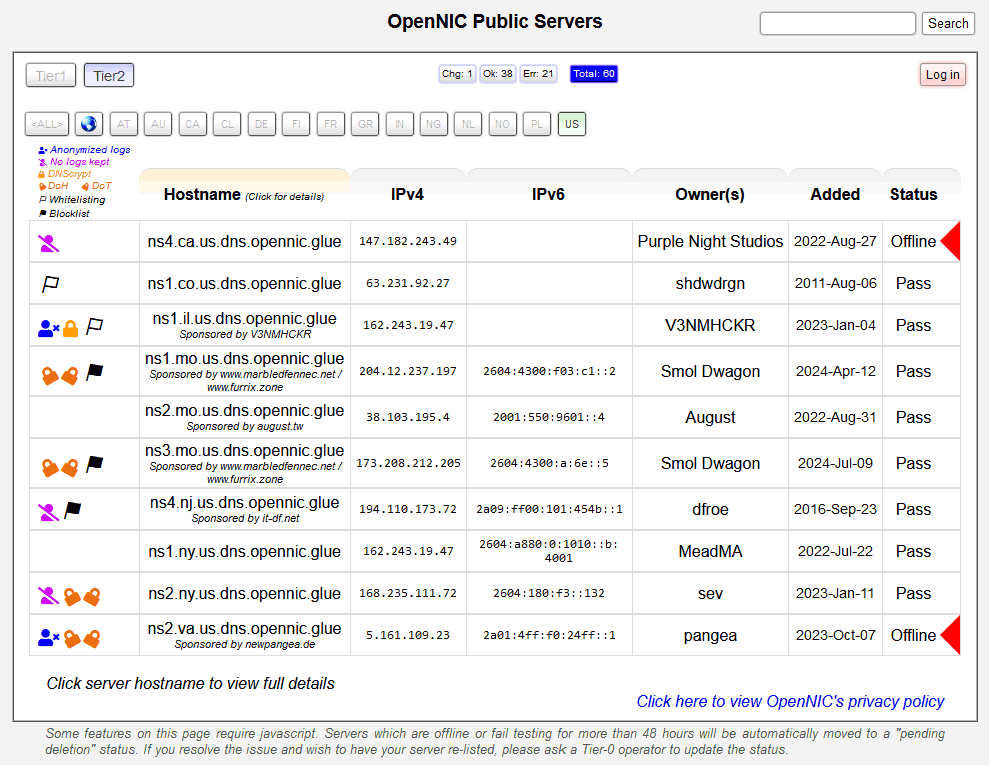Click no-logs icon in ns4.ca row
This screenshot has height=765, width=989.
[x=49, y=243]
